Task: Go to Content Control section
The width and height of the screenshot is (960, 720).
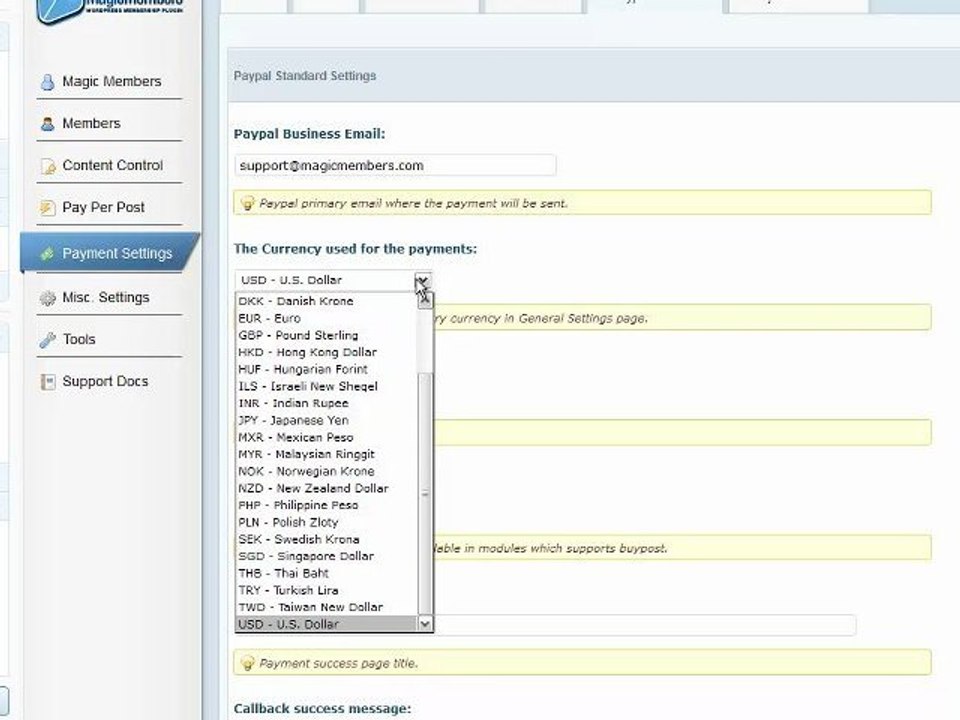Action: pos(113,165)
